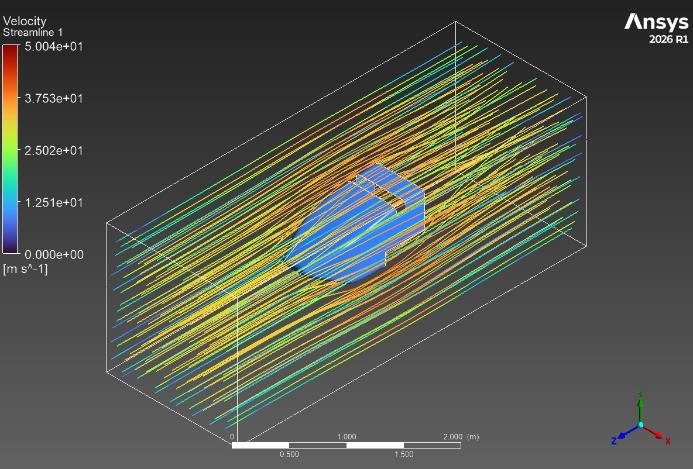Click the 'Velocity' legend title
This screenshot has width=693, height=469.
pyautogui.click(x=24, y=21)
